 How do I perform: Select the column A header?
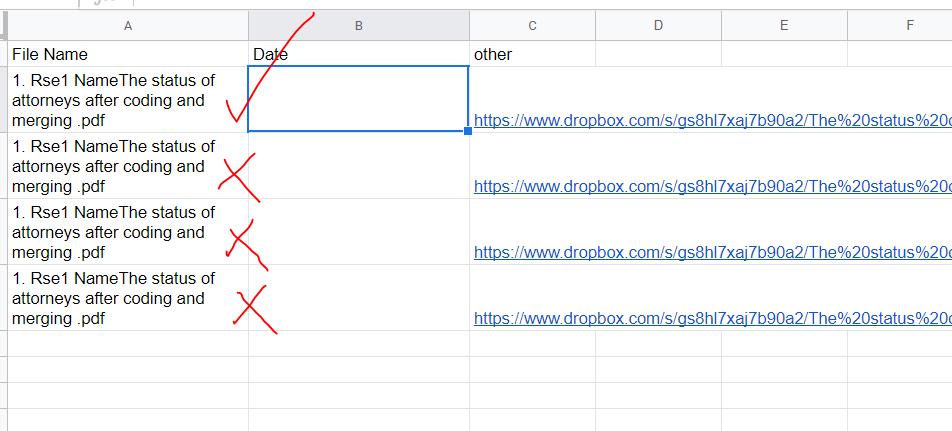click(128, 25)
